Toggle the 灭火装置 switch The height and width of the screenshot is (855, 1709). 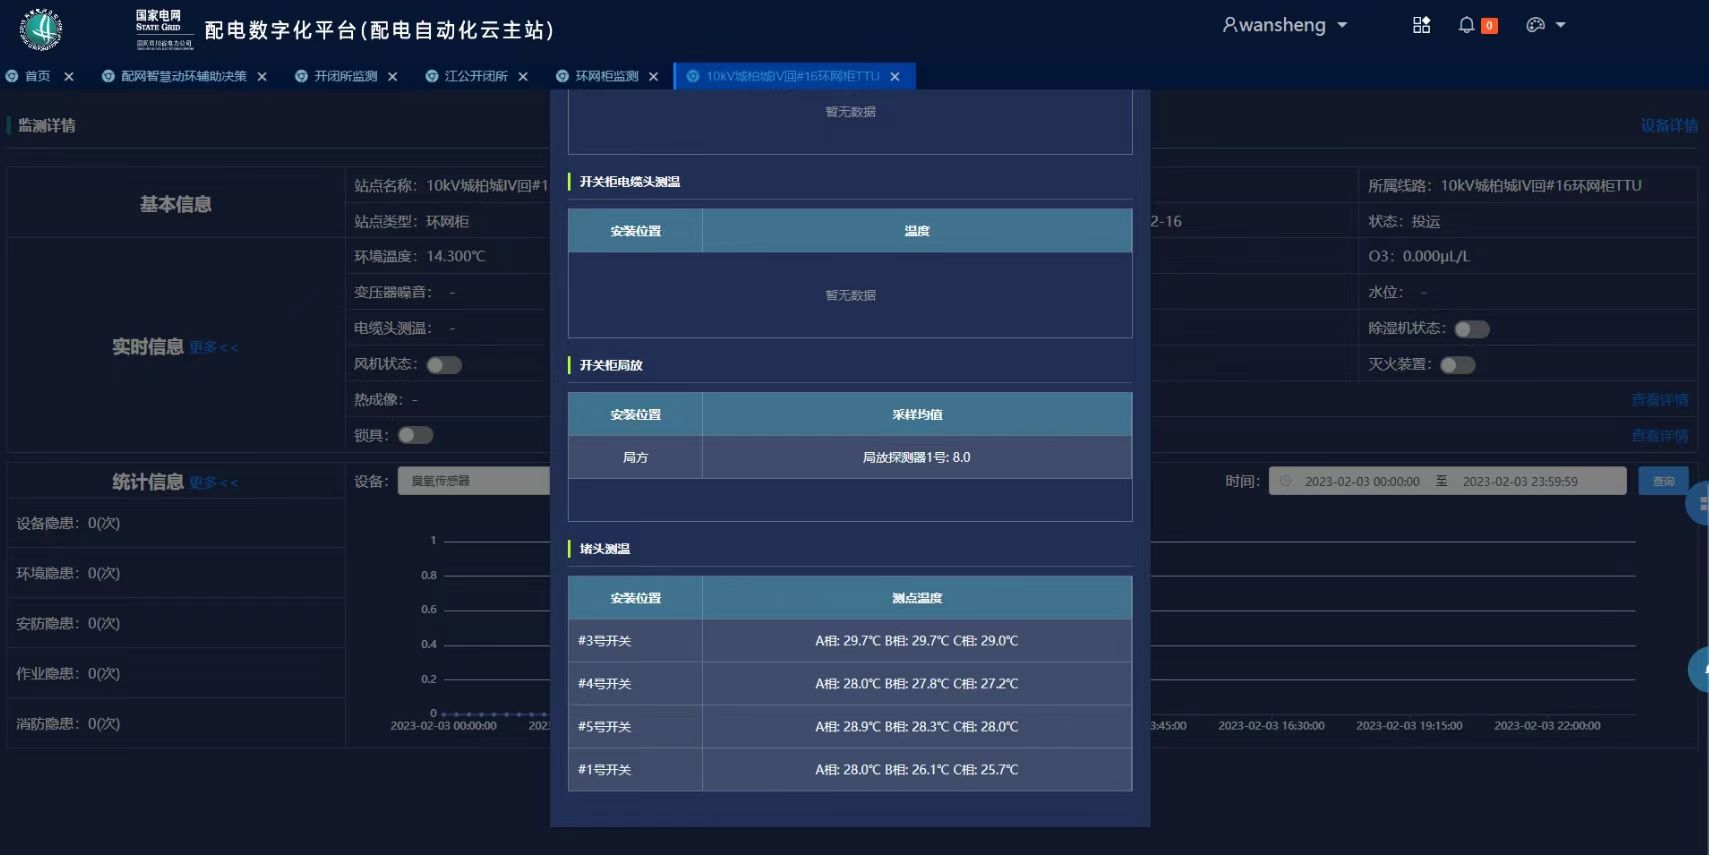(x=1458, y=365)
